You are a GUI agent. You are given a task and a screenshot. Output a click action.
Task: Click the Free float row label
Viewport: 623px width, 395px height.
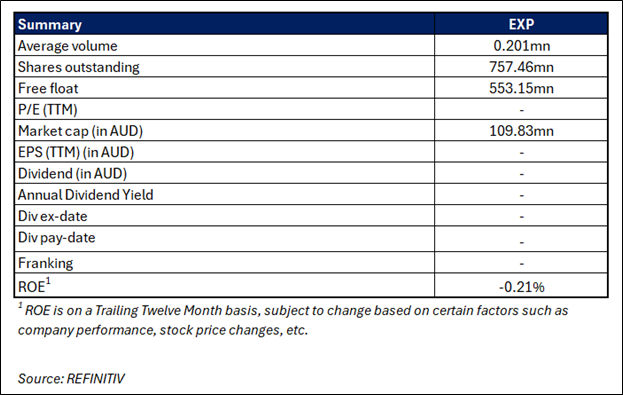tap(48, 88)
